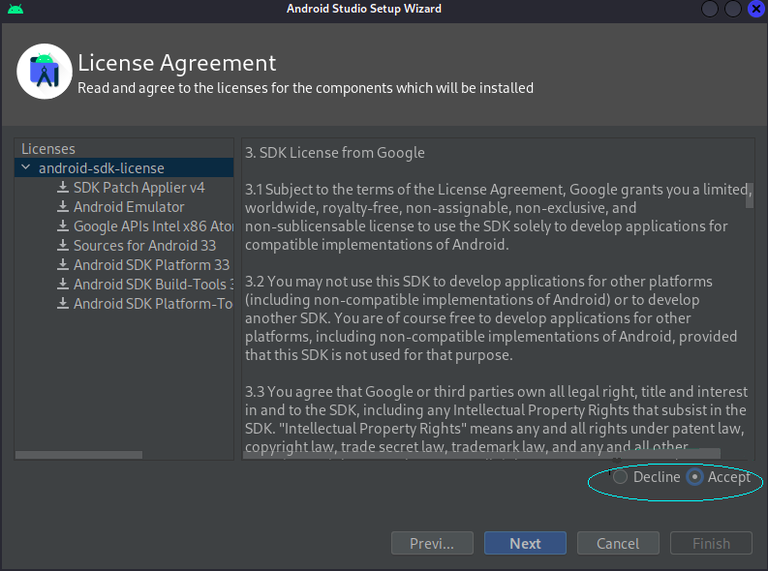Collapse the android-sdk-license tree node
This screenshot has width=768, height=571.
pos(26,169)
